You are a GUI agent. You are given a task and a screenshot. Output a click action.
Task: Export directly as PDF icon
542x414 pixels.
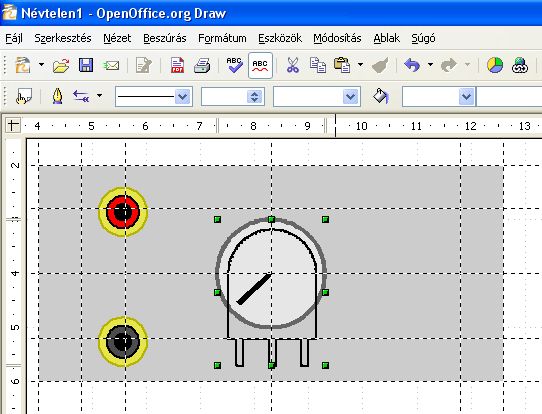(177, 65)
